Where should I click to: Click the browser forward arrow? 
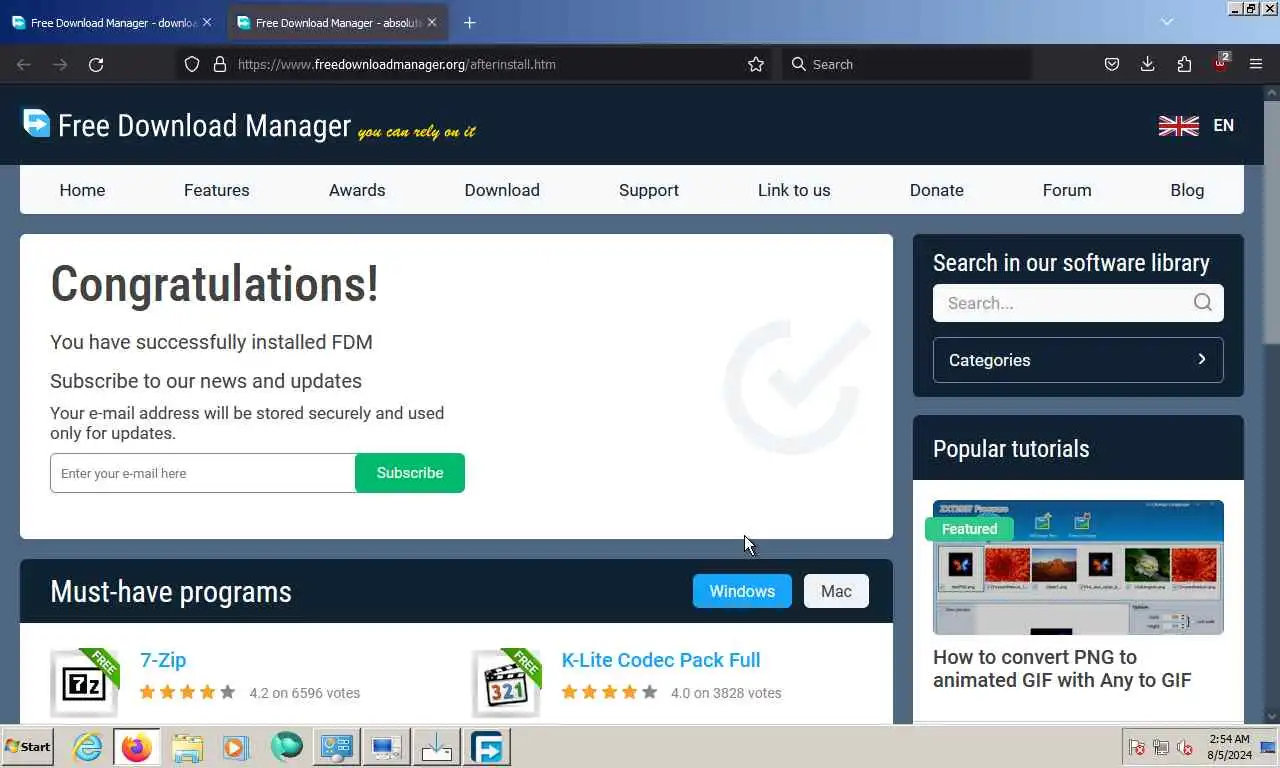pos(60,64)
